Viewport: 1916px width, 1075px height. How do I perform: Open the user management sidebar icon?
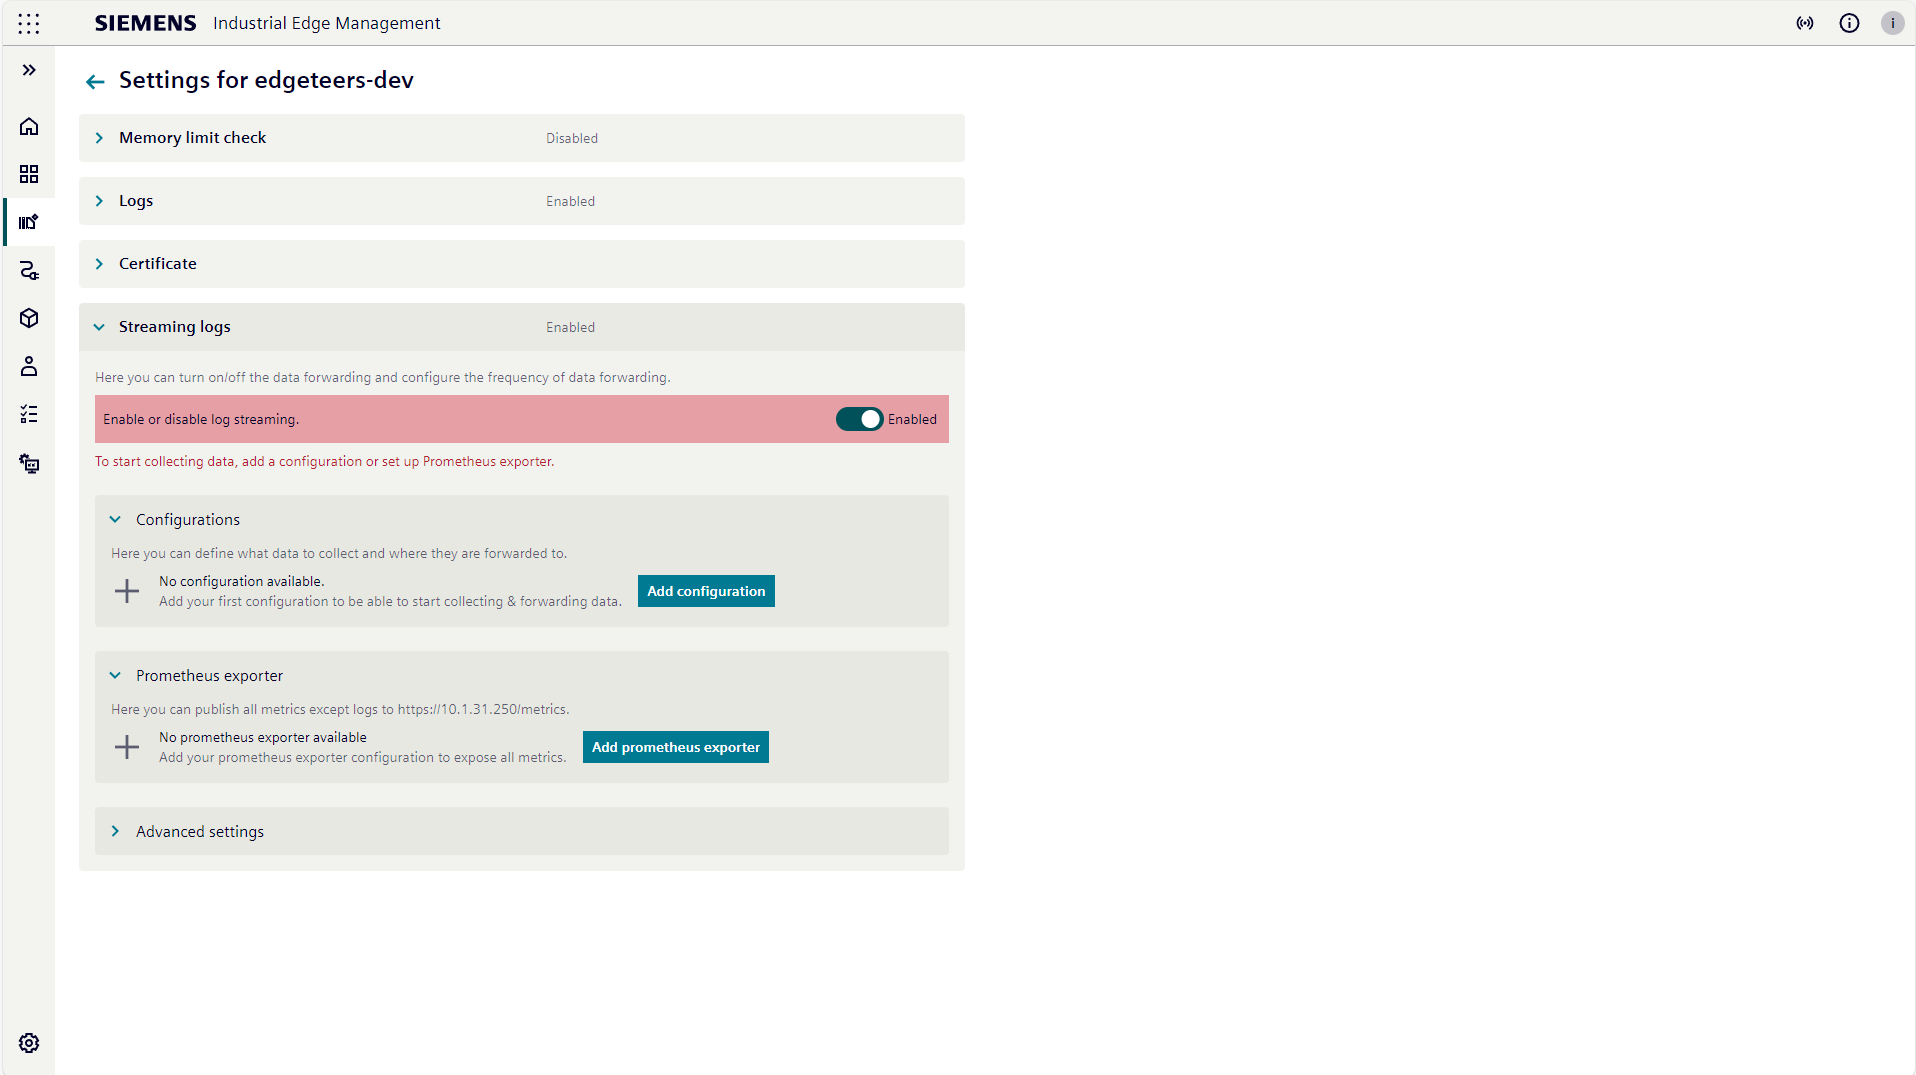pos(29,366)
